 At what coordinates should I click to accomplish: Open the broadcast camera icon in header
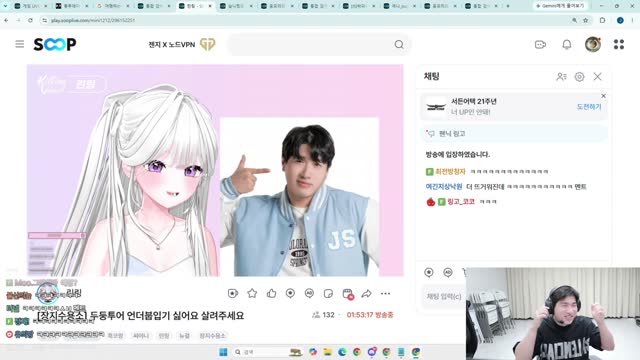point(540,44)
